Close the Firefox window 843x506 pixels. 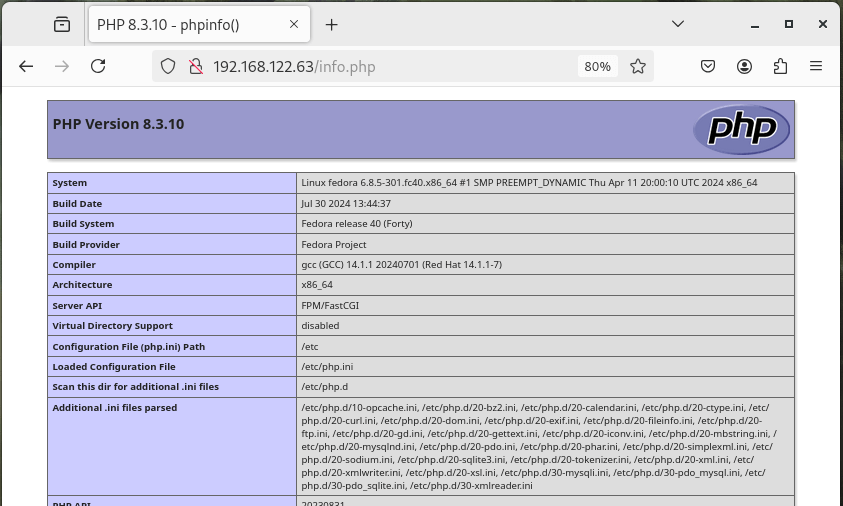(823, 24)
